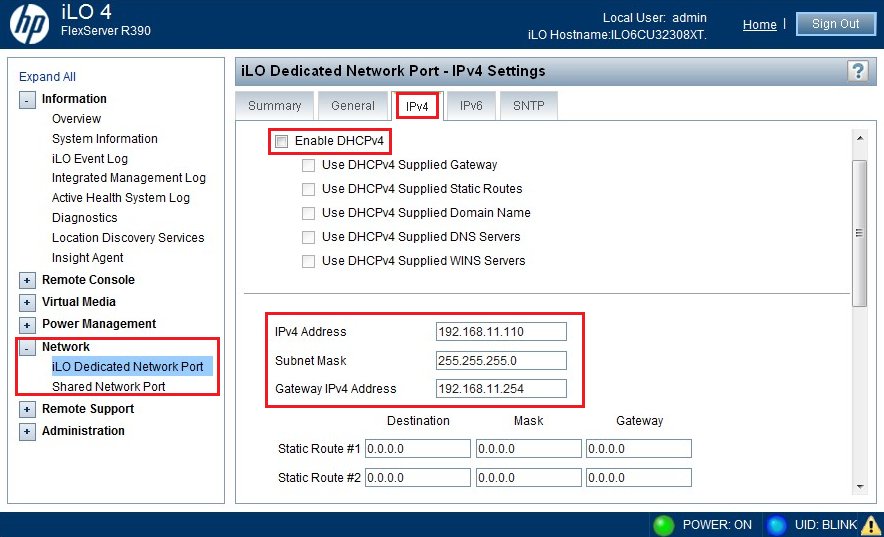Check Use DHCPv4 Supplied Static Routes
This screenshot has height=537, width=884.
pyautogui.click(x=308, y=189)
